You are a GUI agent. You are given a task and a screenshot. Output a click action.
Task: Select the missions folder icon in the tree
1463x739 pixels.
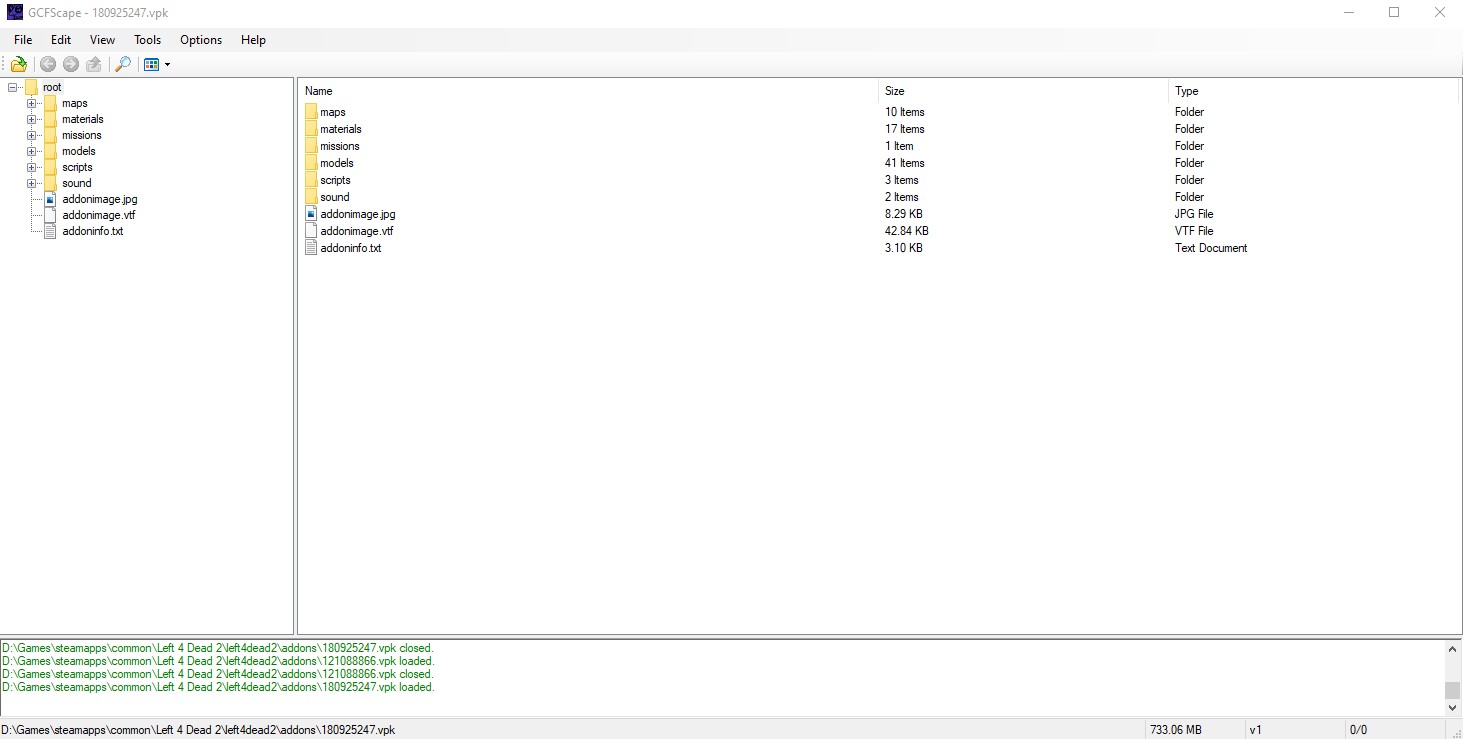coord(50,135)
